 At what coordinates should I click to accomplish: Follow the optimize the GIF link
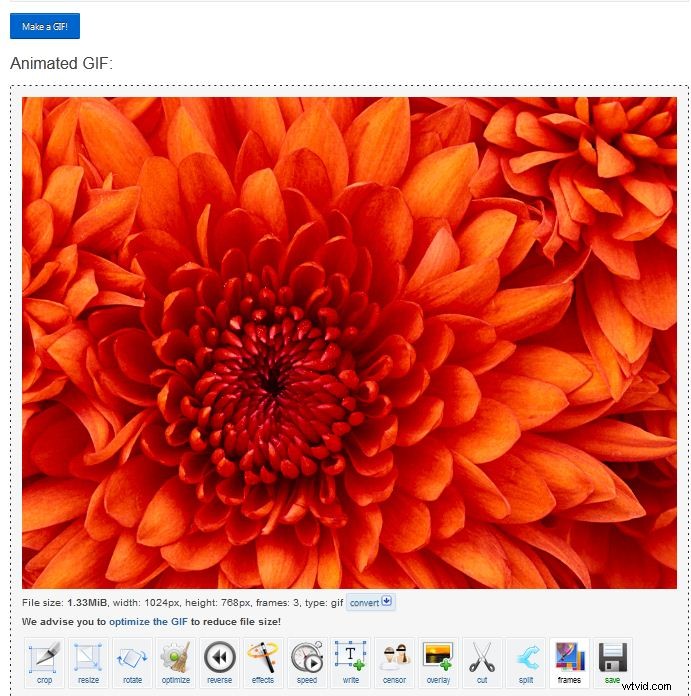coord(148,622)
